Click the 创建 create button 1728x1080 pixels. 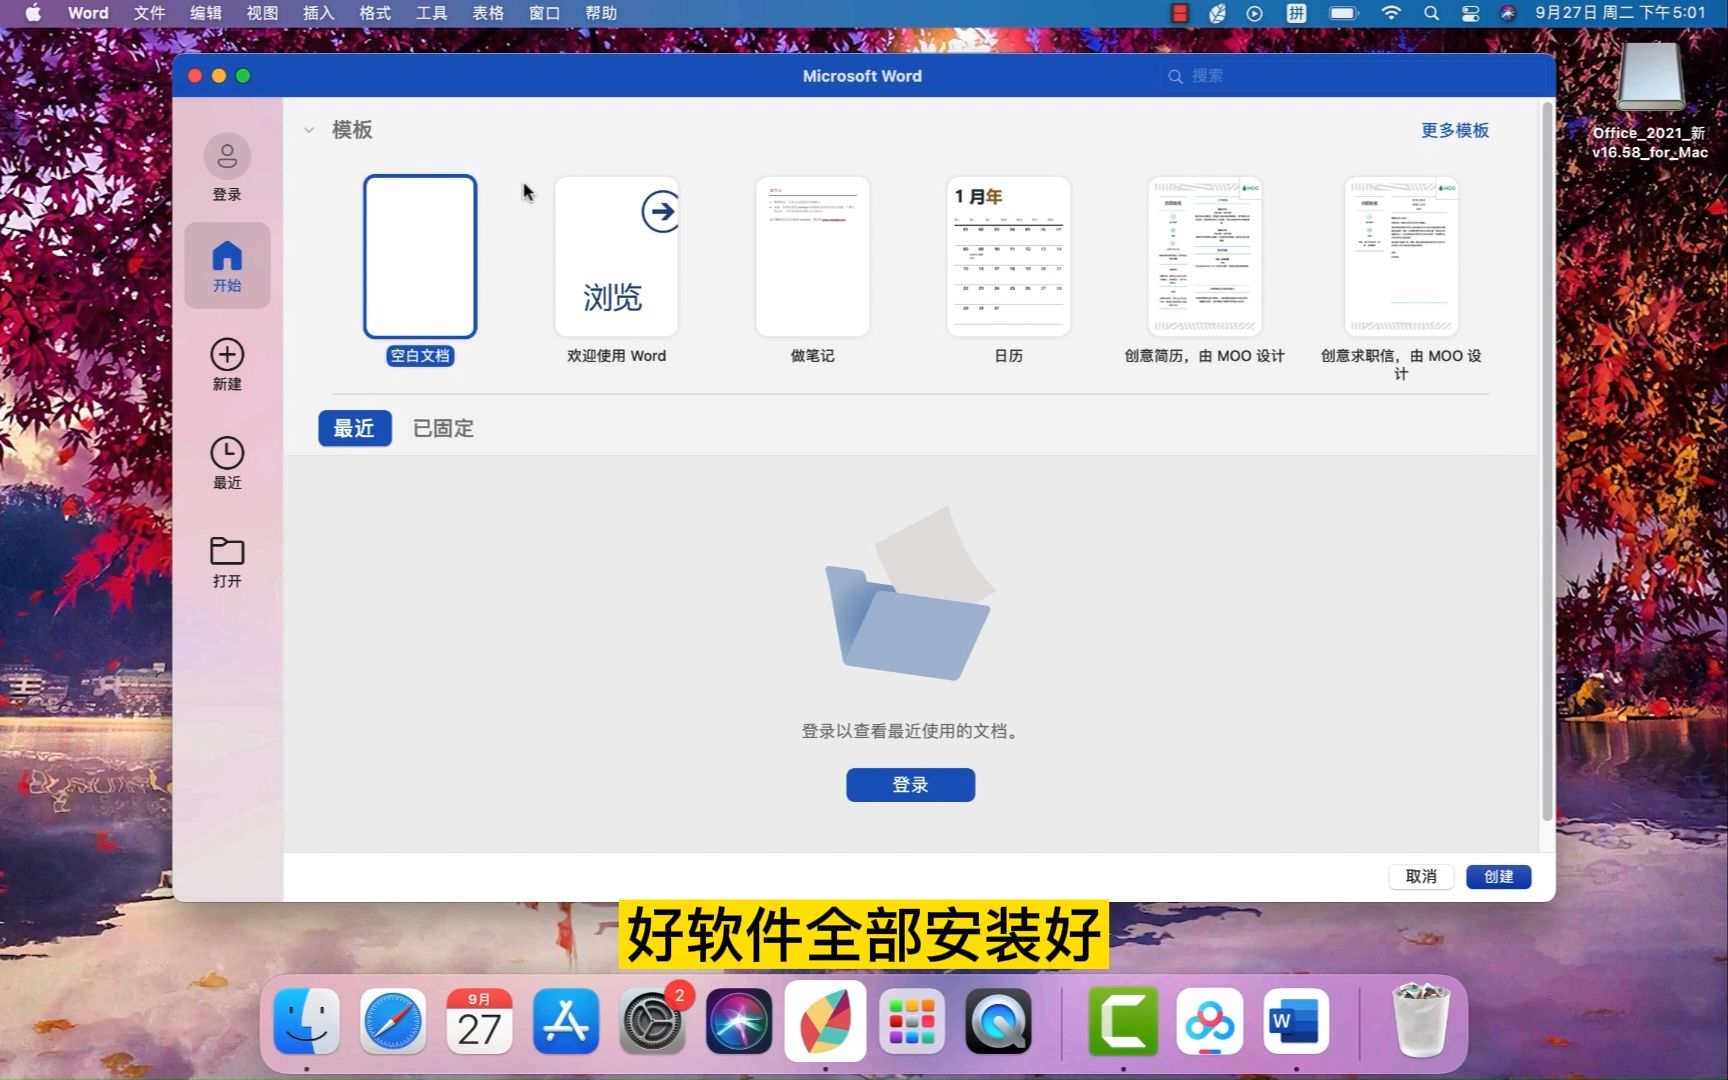(x=1498, y=877)
